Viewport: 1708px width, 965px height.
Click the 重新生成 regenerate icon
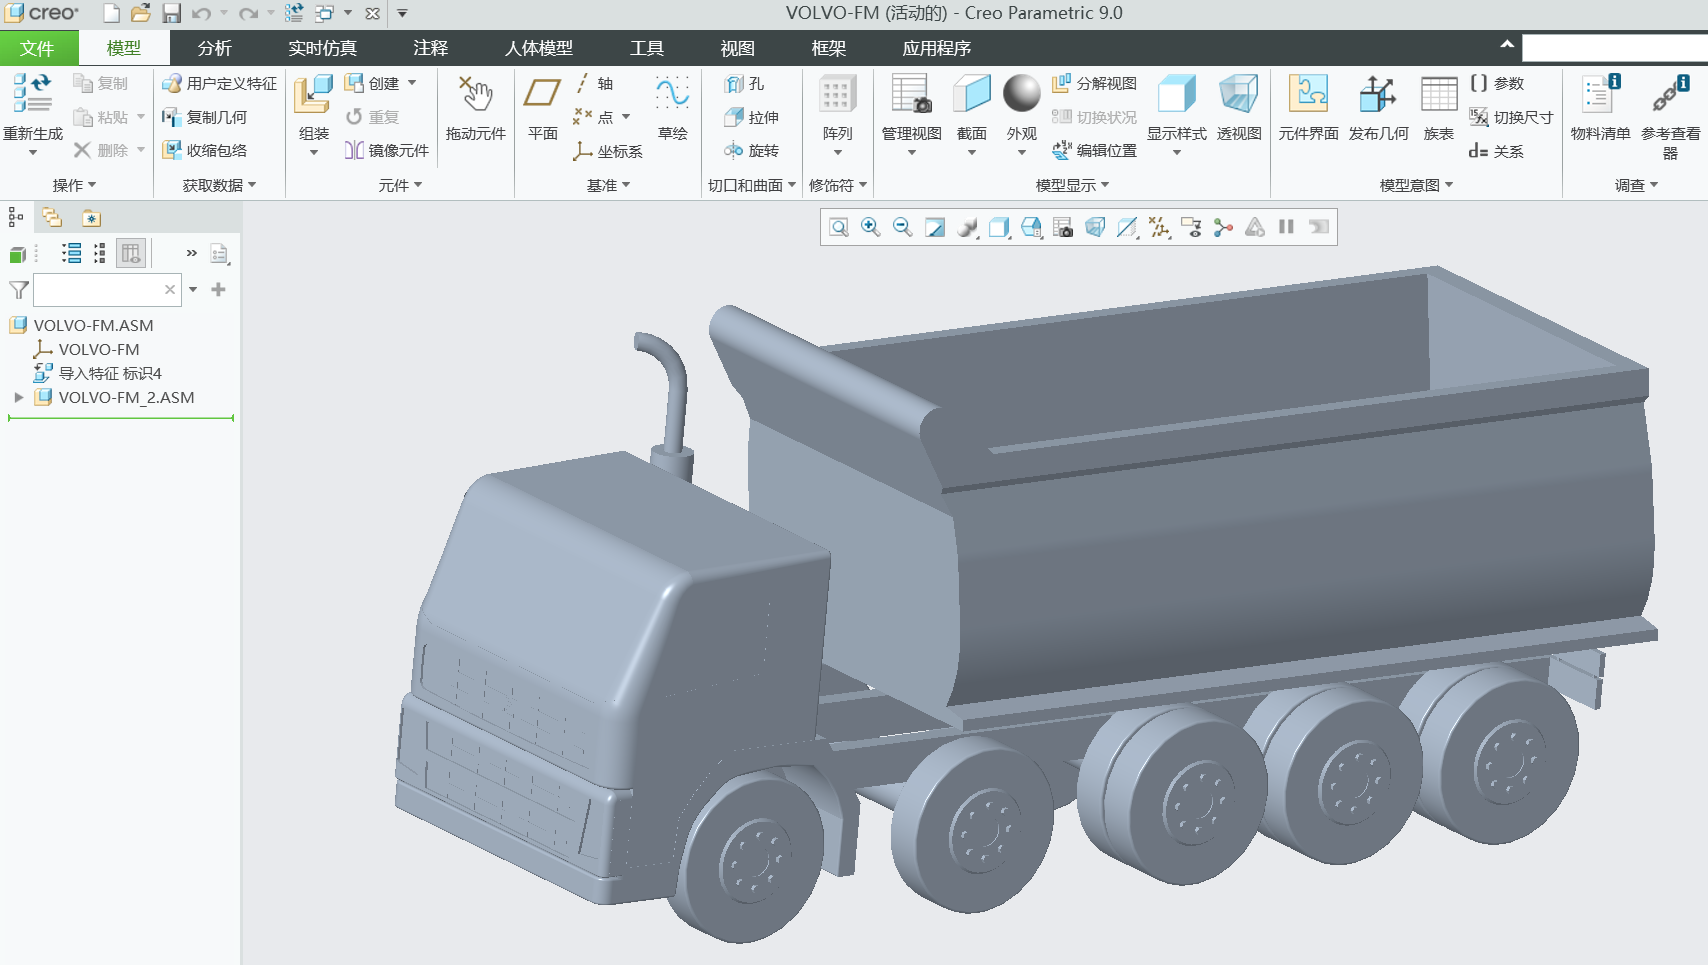33,93
